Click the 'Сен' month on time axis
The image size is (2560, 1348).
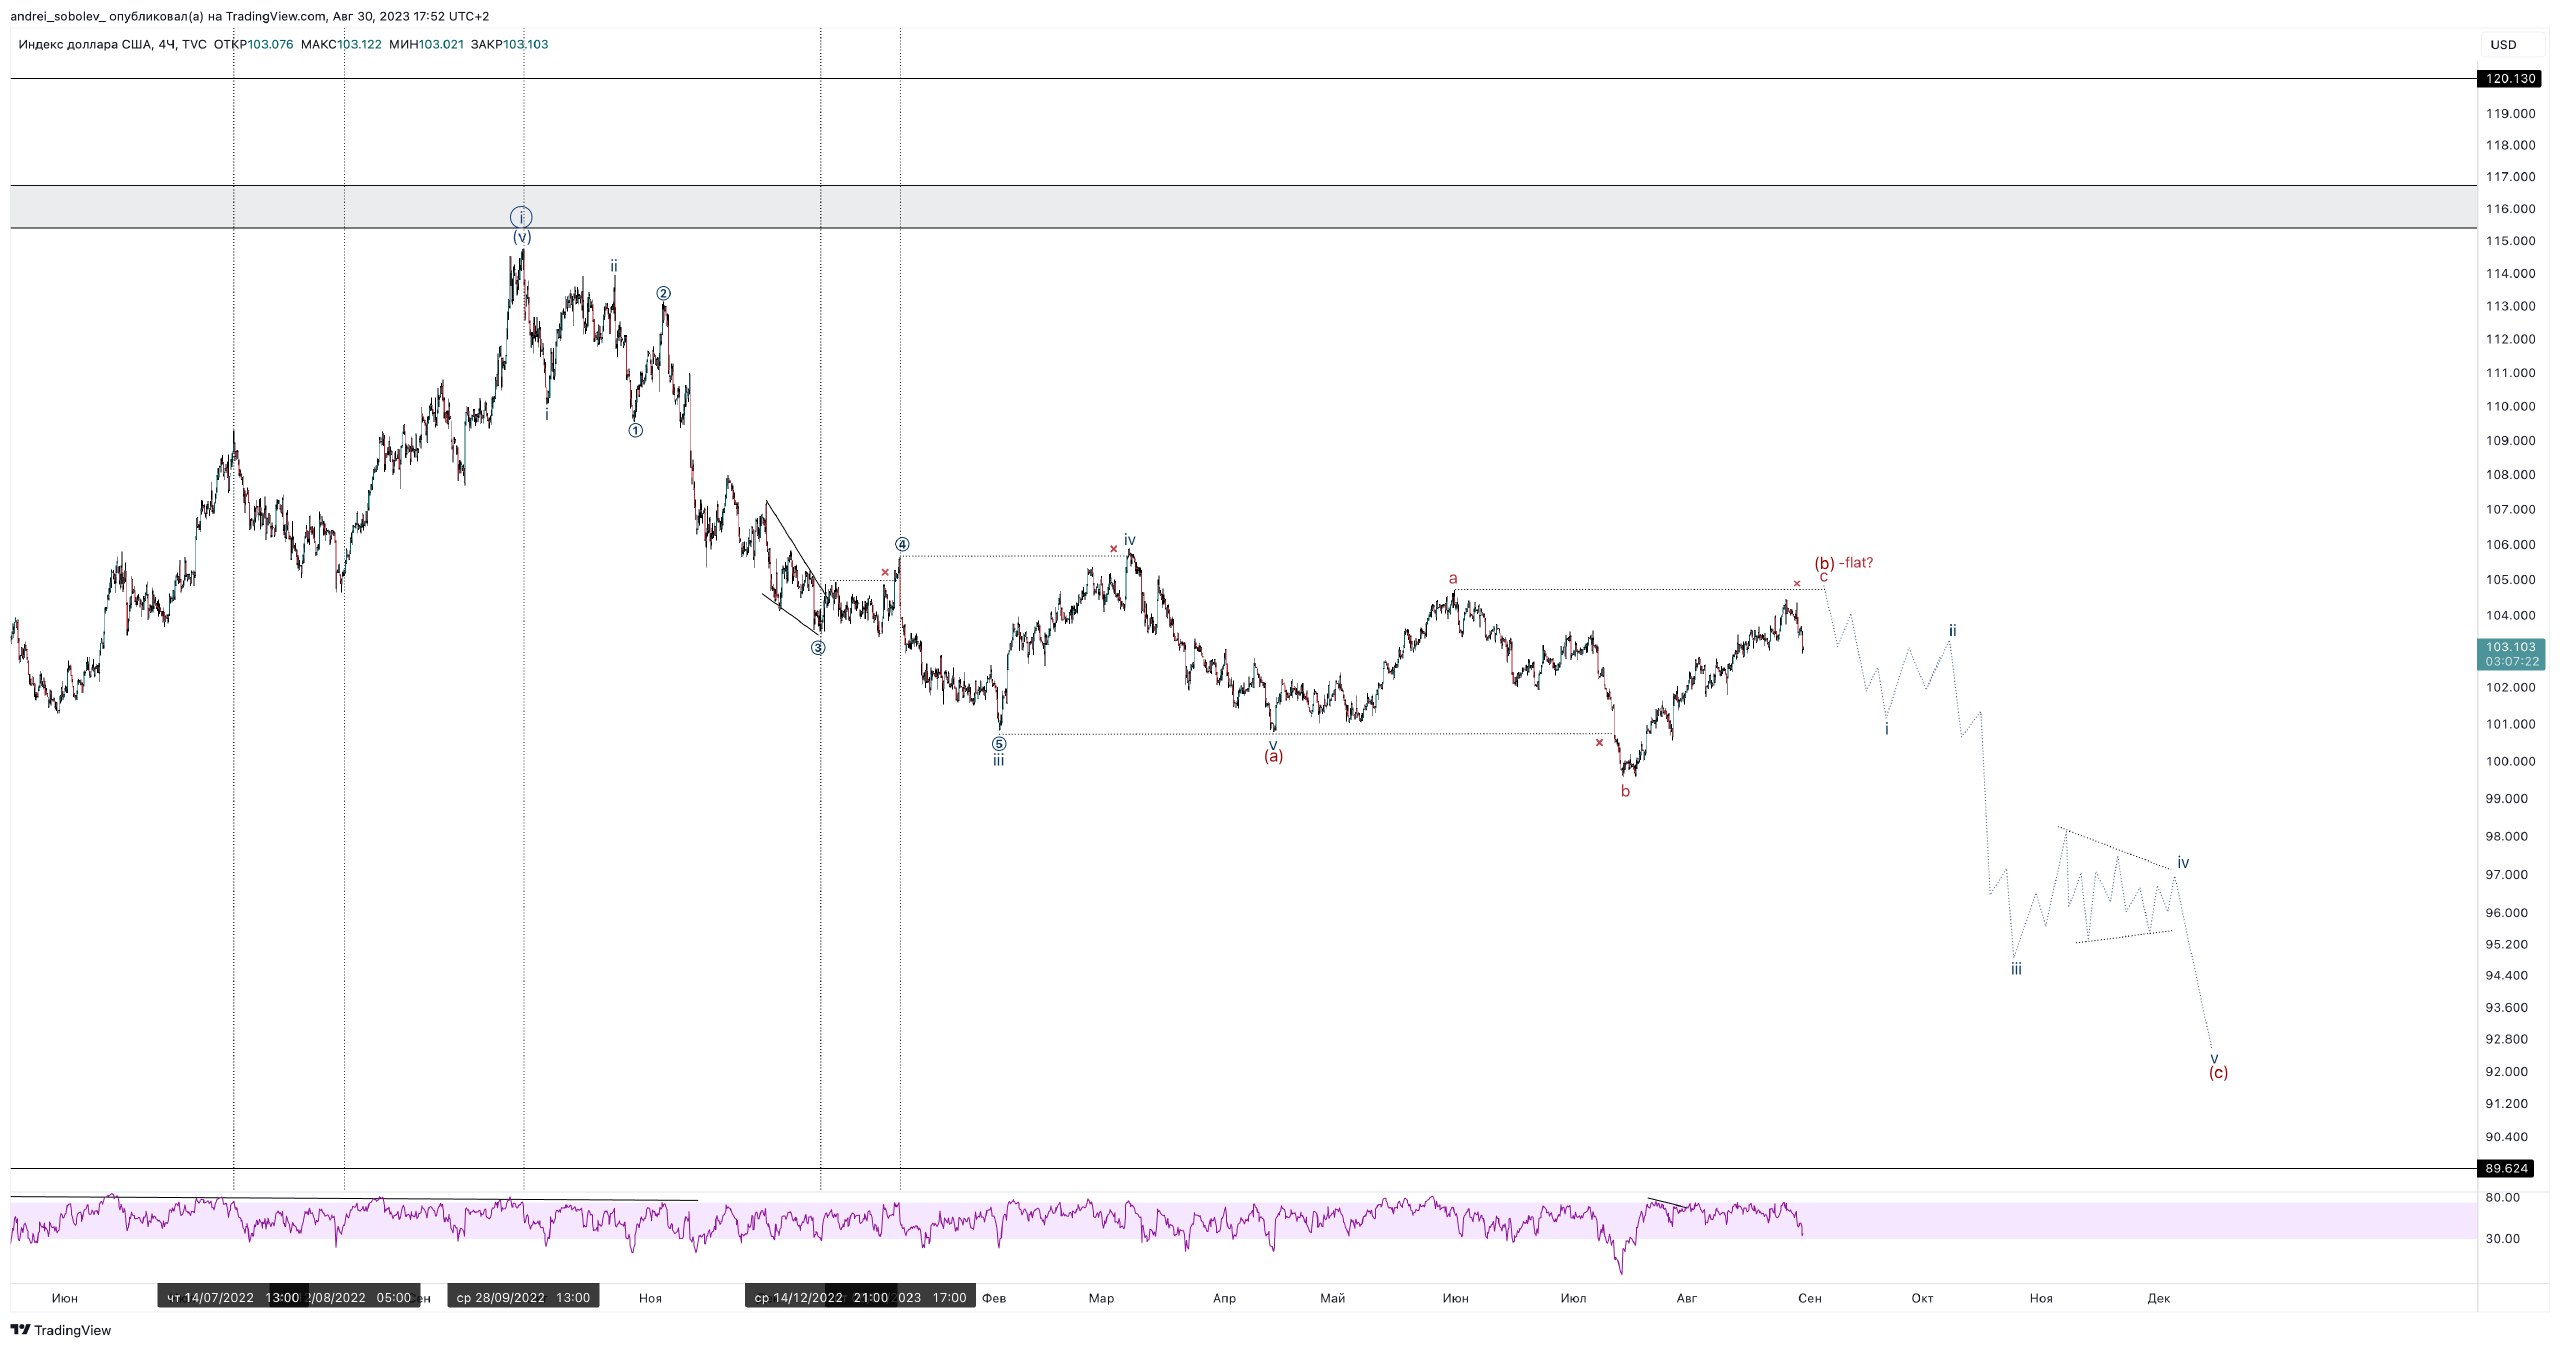[x=1809, y=1298]
